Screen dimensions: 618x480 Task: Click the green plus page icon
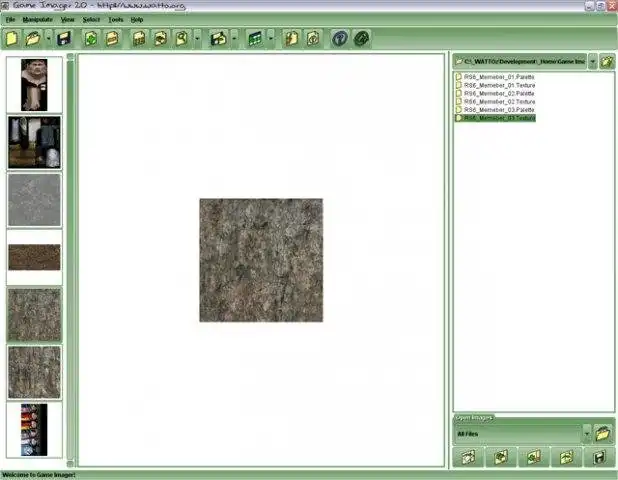pyautogui.click(x=91, y=38)
